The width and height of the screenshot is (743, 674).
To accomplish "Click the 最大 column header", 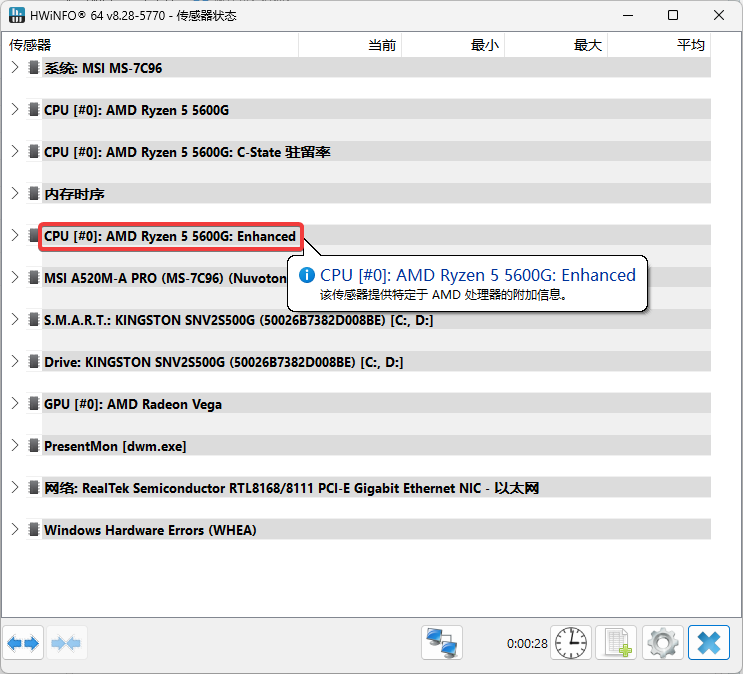I will [x=556, y=45].
